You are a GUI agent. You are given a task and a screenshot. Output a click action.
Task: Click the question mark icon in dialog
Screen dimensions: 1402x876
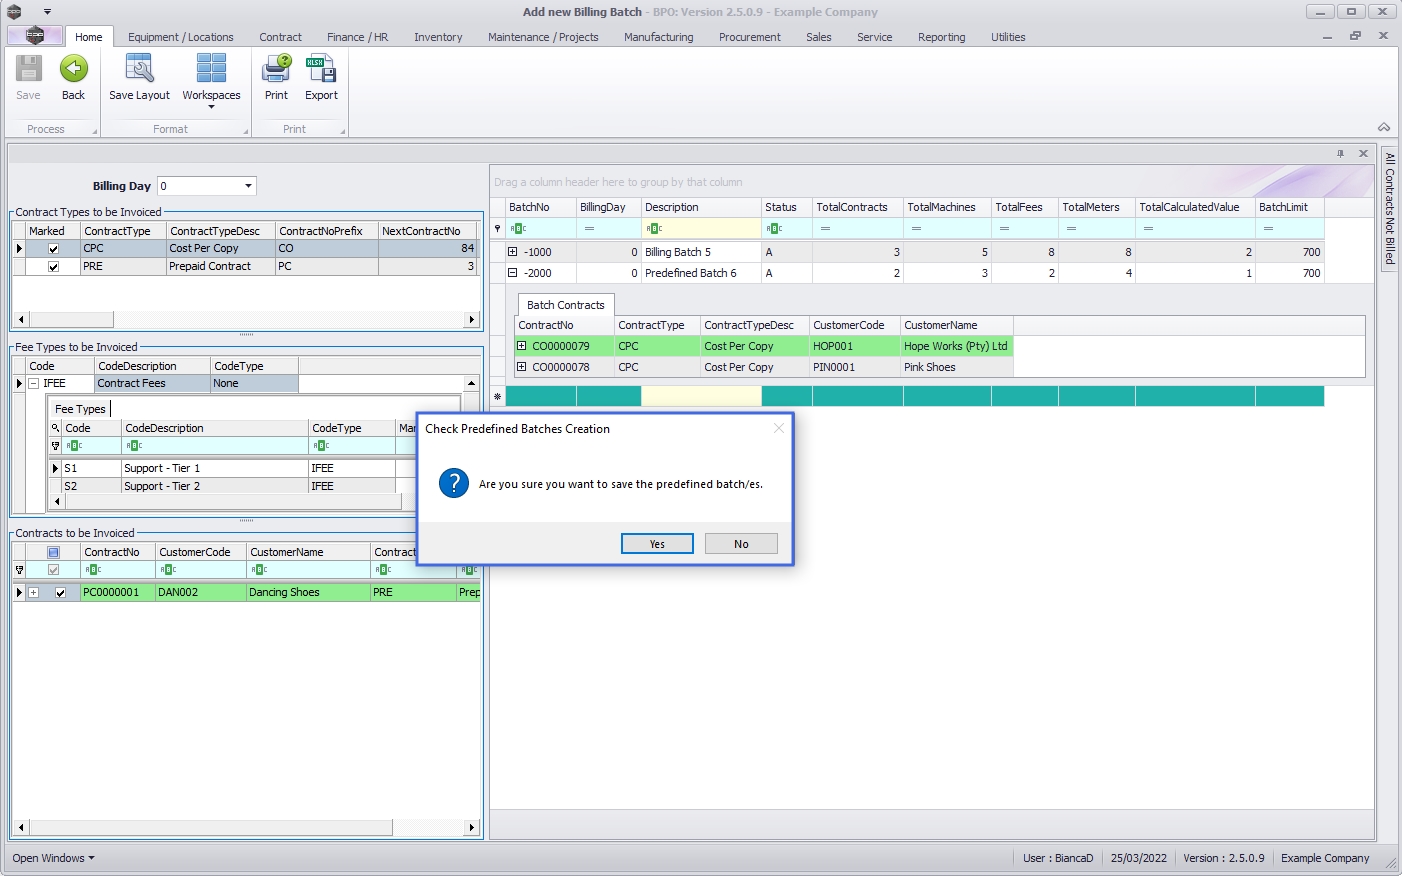[x=454, y=484]
